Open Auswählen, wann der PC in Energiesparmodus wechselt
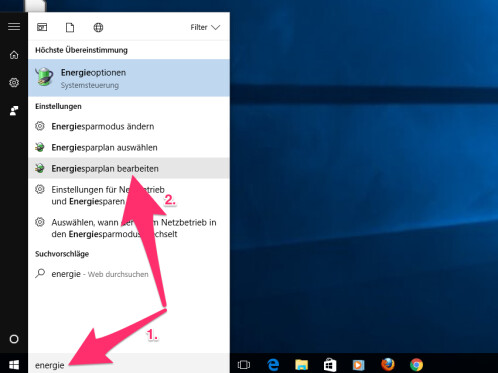The height and width of the screenshot is (373, 498). coord(129,228)
